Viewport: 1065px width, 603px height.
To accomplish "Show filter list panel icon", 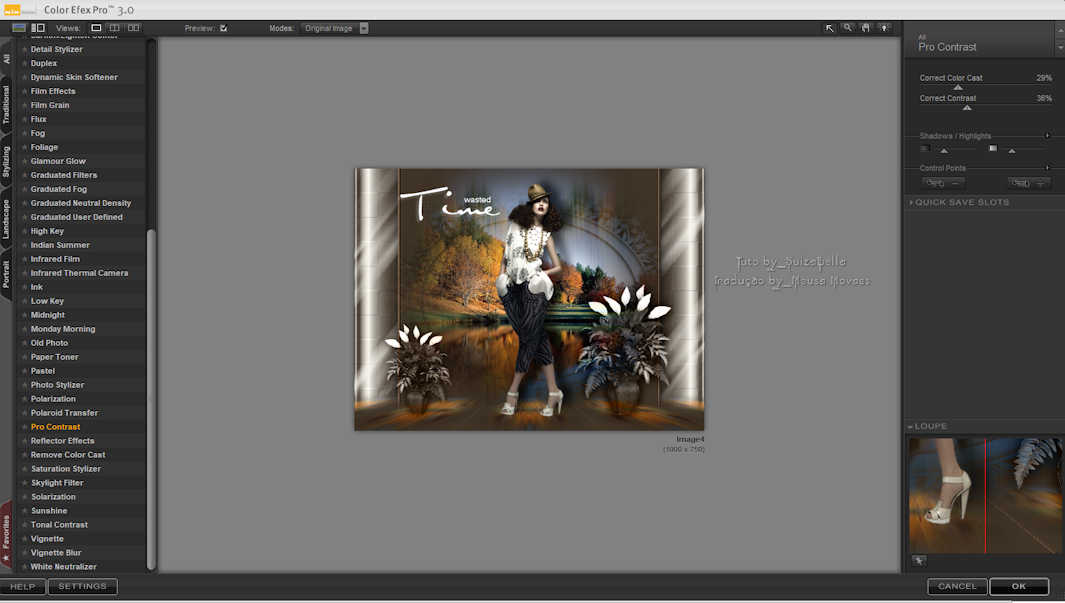I will pyautogui.click(x=19, y=28).
